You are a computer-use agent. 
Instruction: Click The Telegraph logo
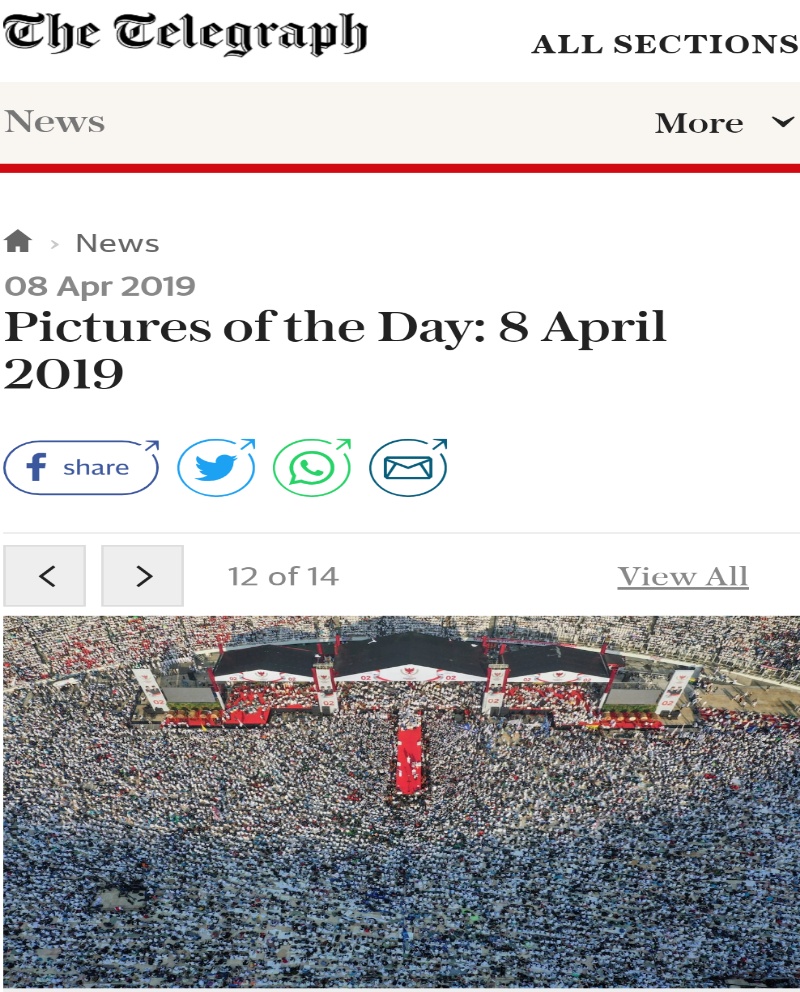coord(185,36)
